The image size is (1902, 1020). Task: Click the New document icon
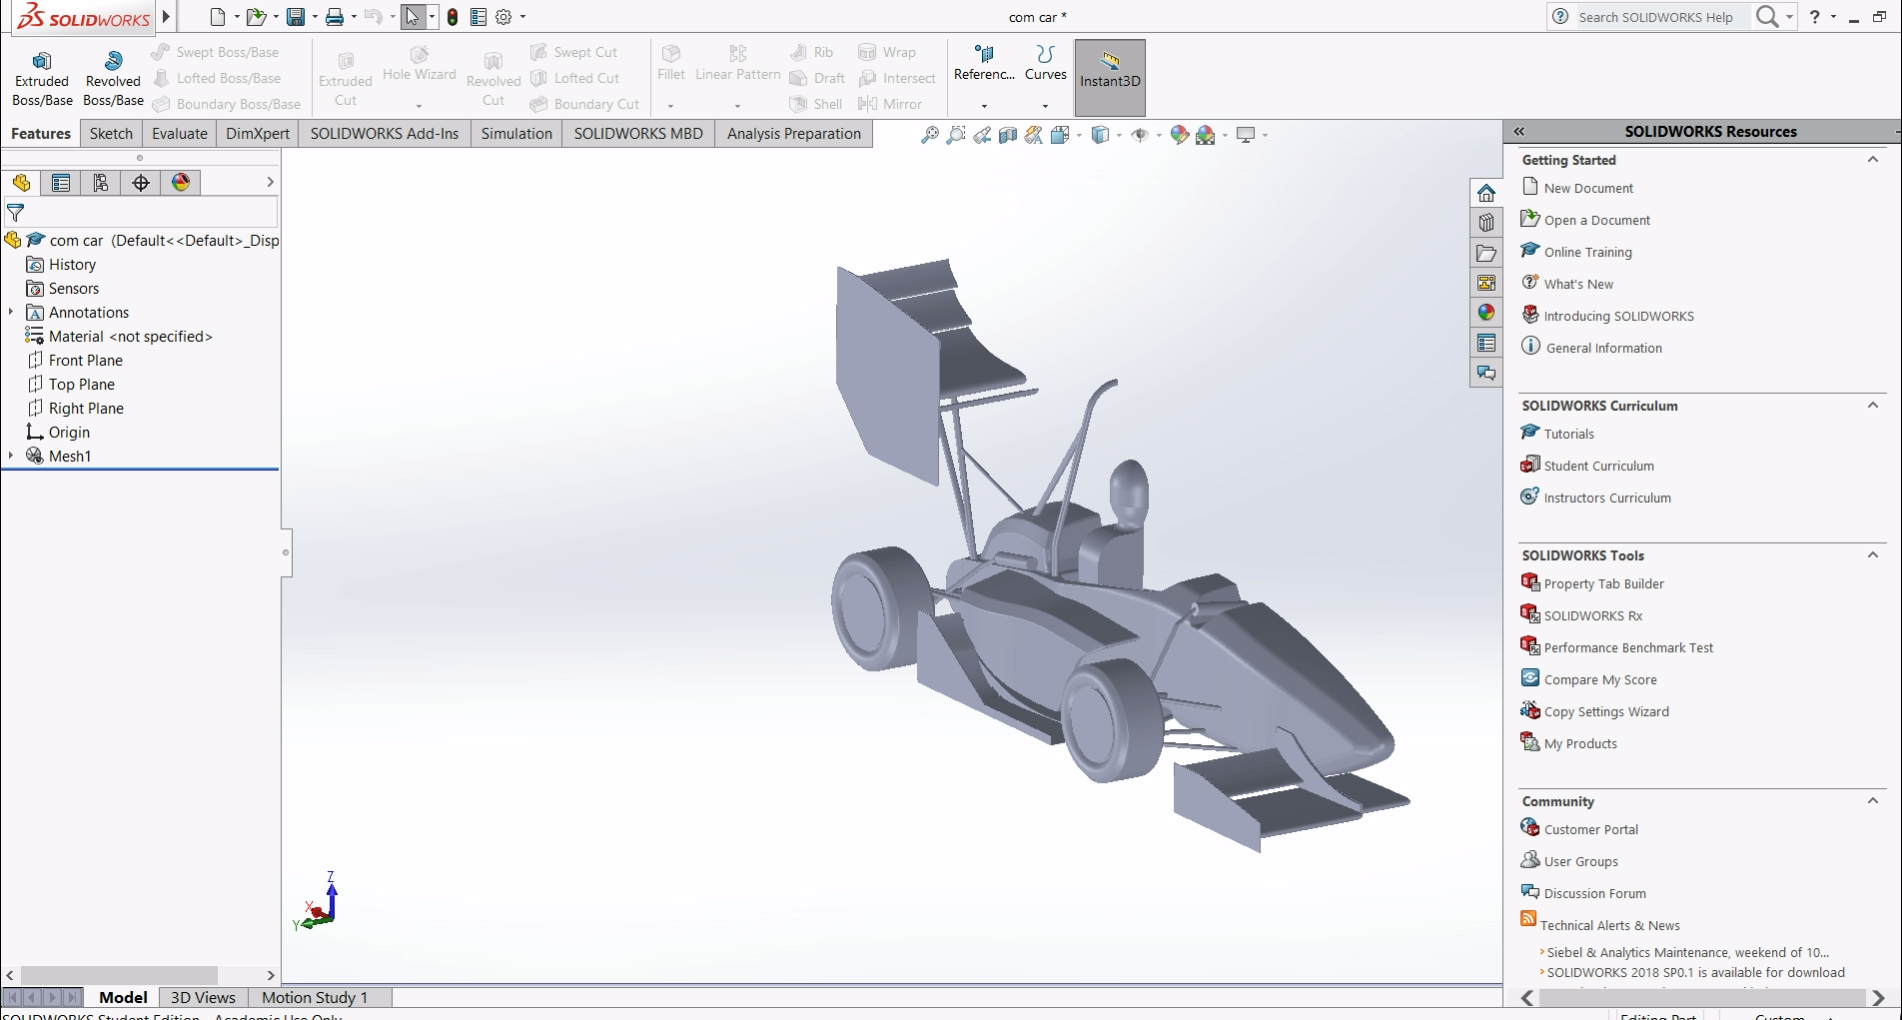tap(217, 17)
